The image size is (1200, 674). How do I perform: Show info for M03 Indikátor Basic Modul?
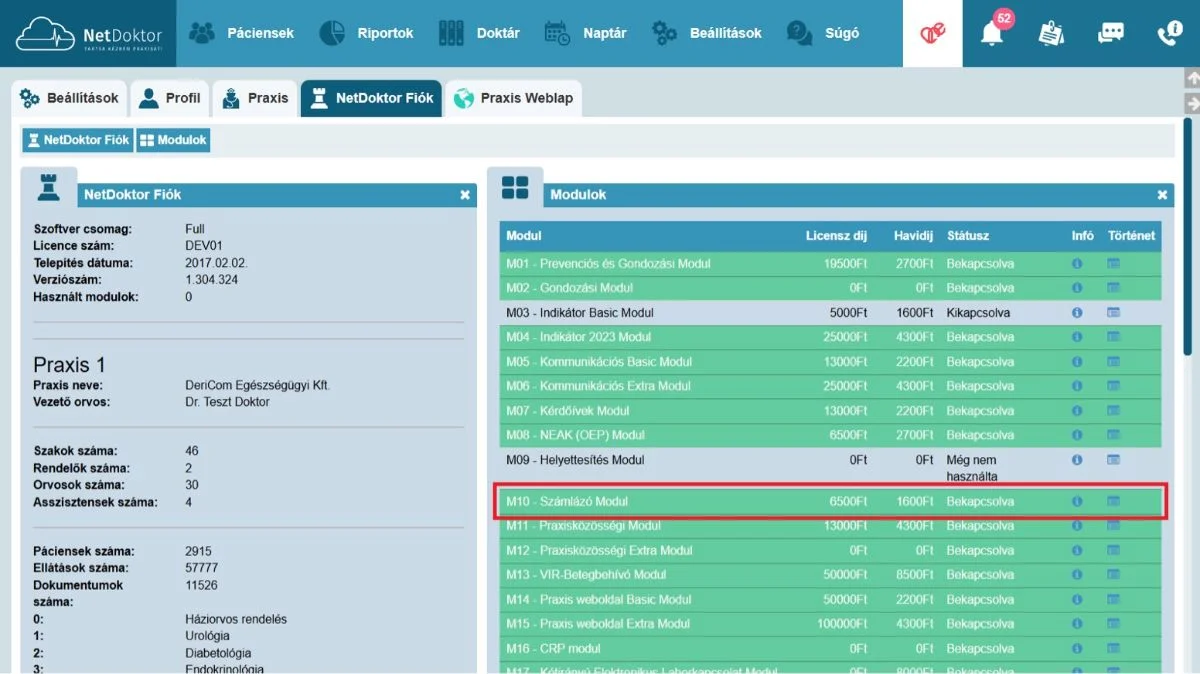point(1077,313)
